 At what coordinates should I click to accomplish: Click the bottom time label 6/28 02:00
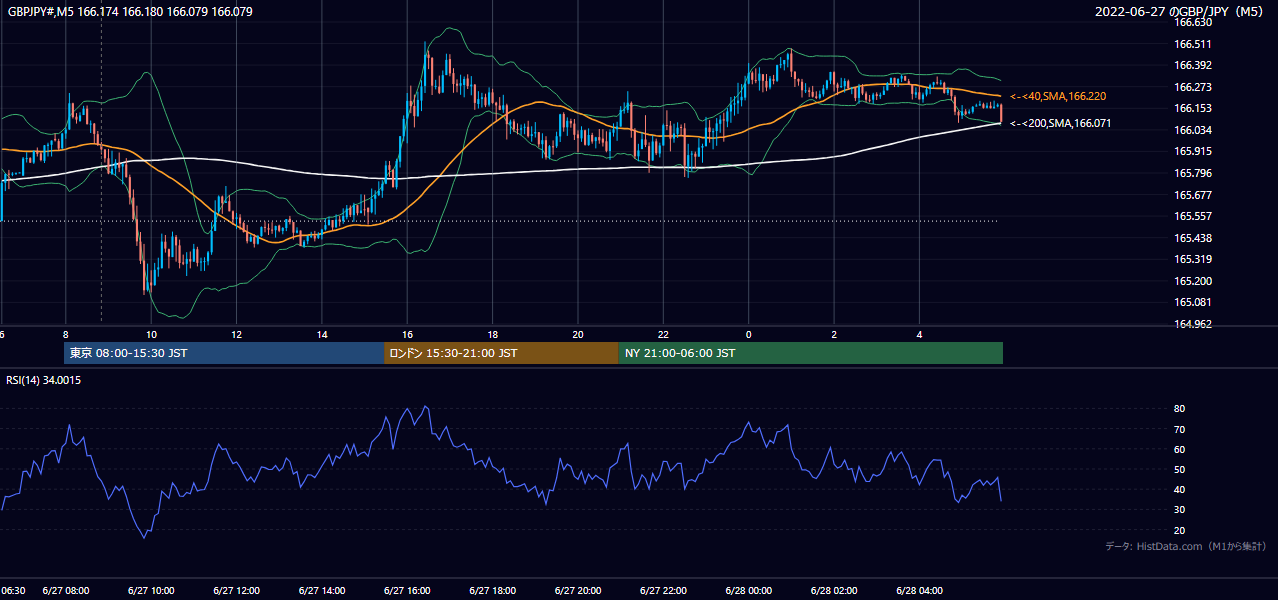pos(835,590)
